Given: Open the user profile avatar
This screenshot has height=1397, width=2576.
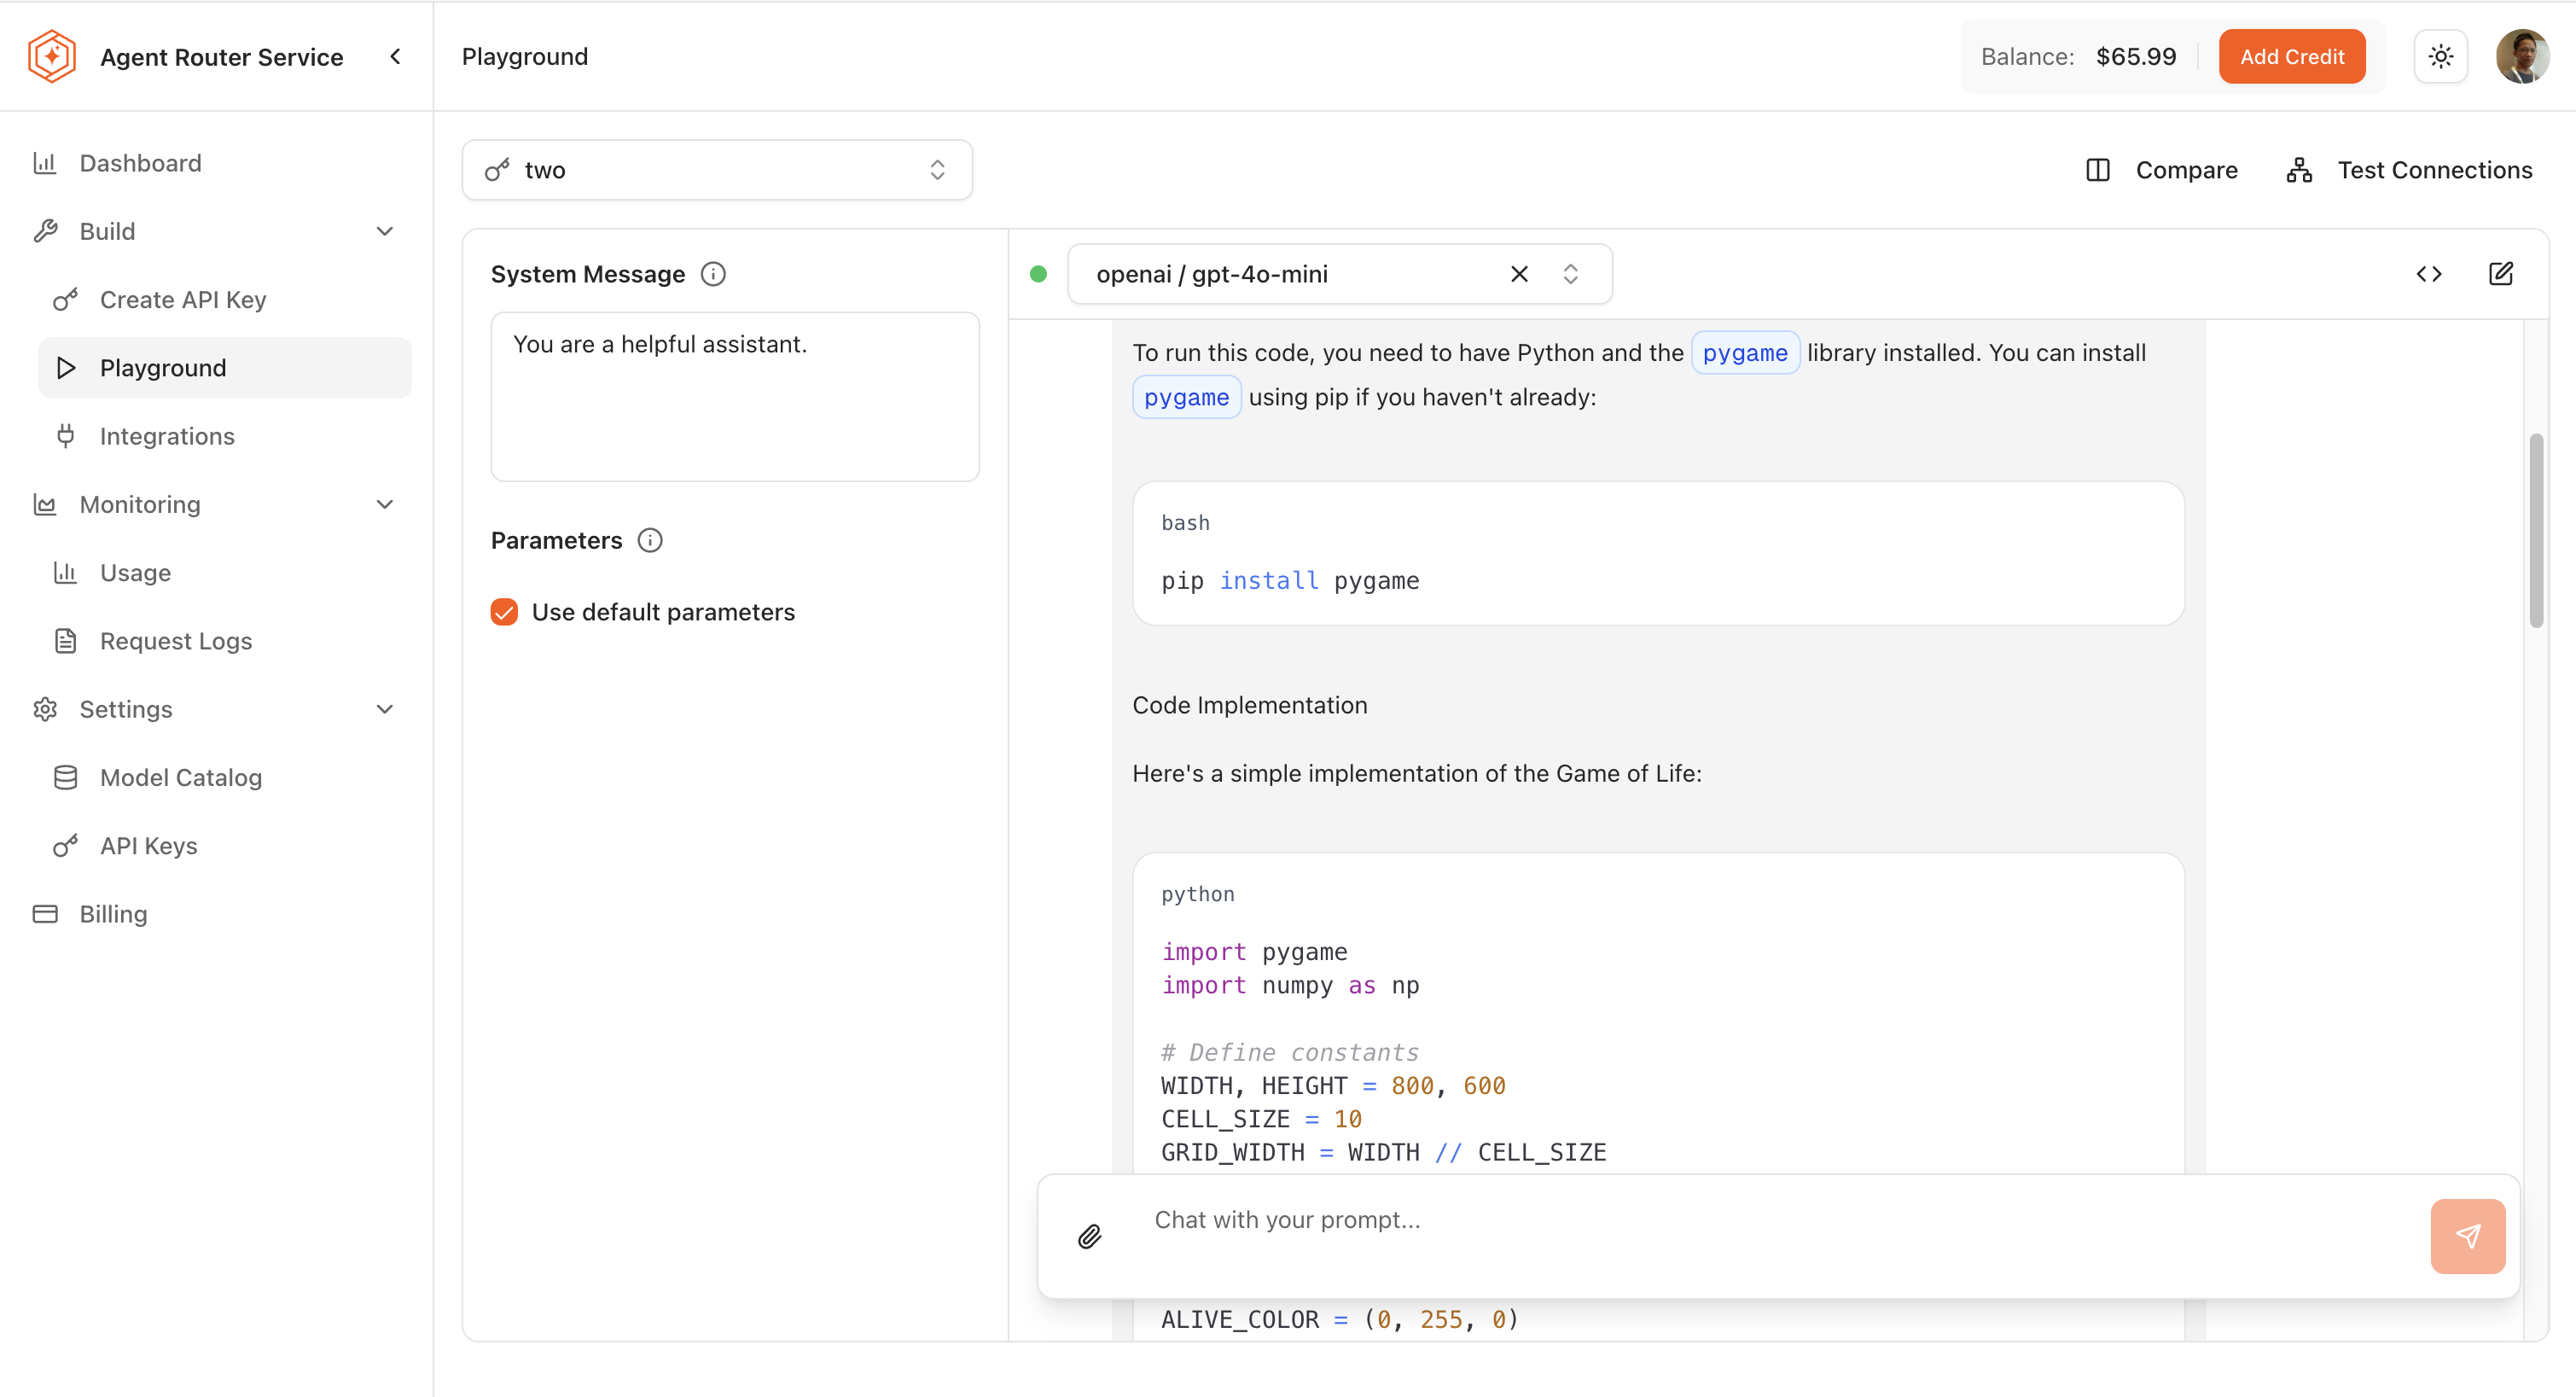Looking at the screenshot, I should coord(2523,56).
